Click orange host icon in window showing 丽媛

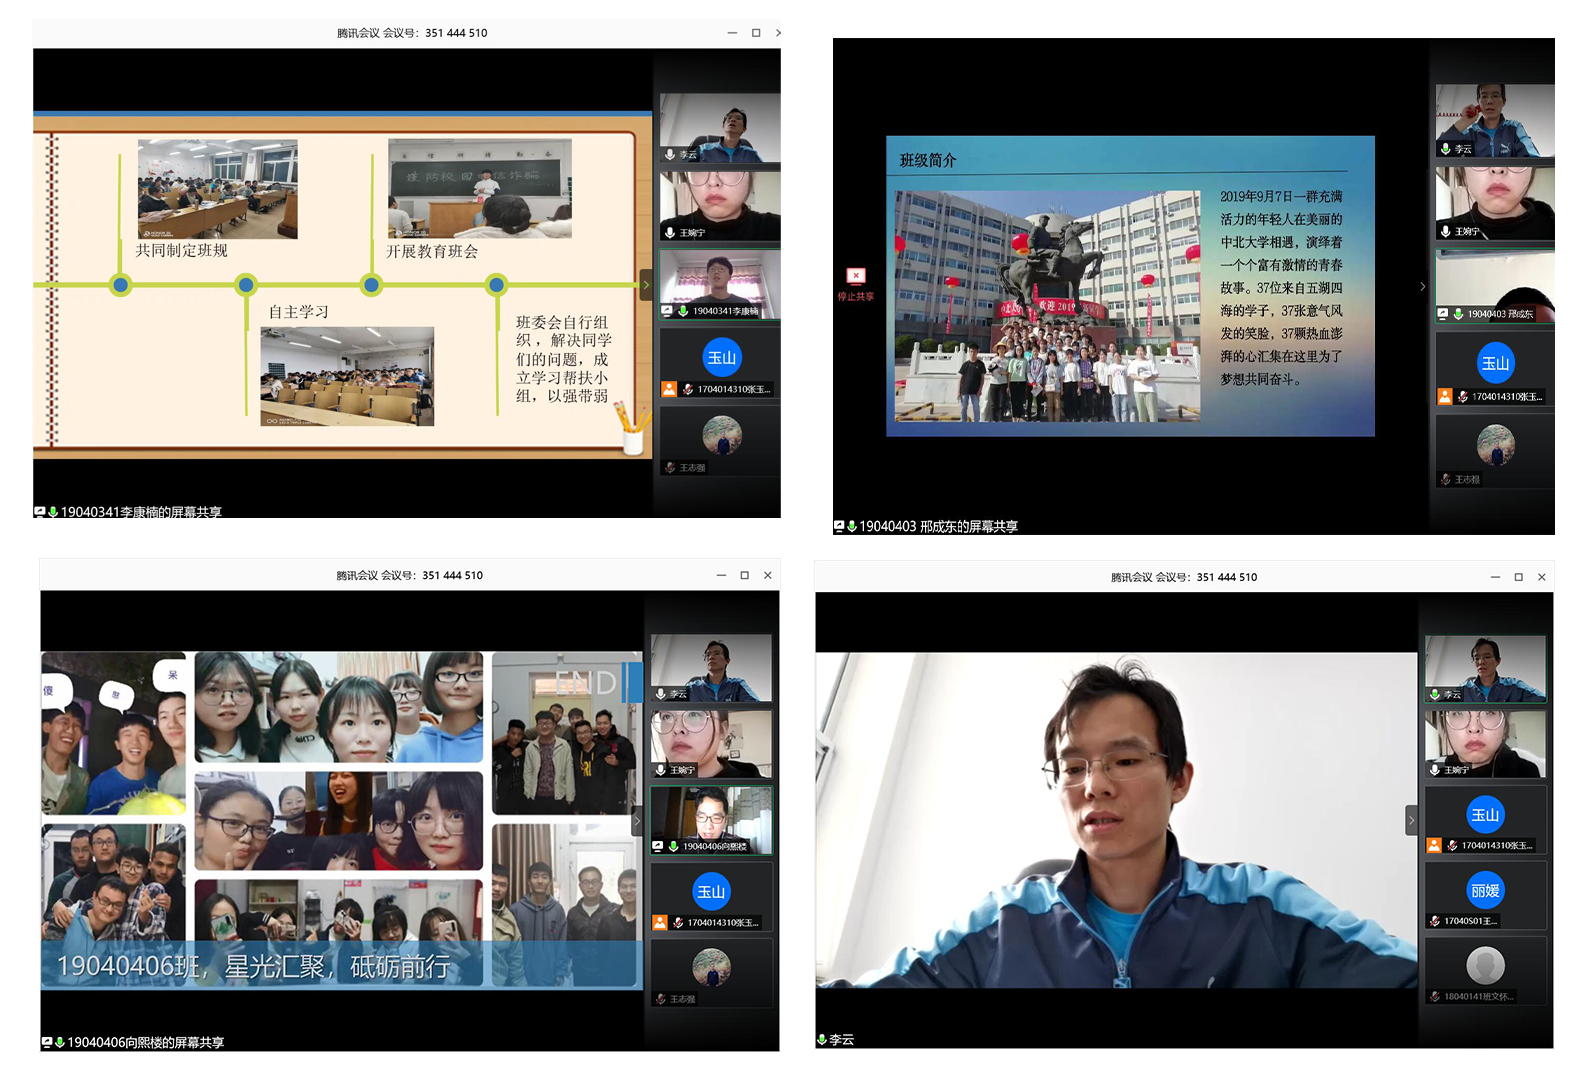click(x=1434, y=845)
